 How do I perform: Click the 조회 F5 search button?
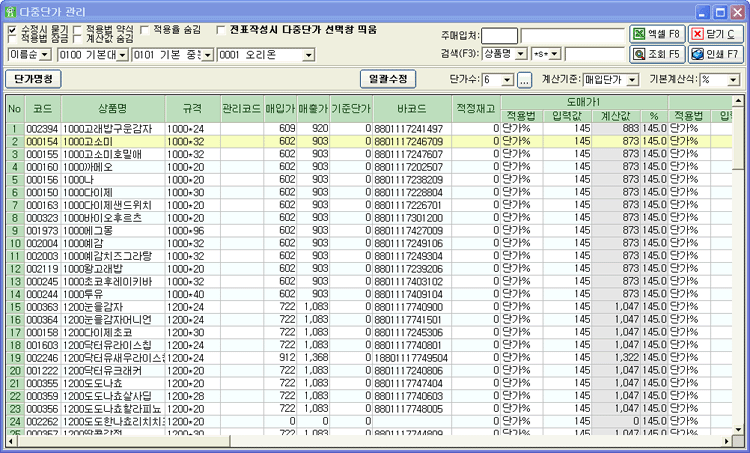pos(657,54)
